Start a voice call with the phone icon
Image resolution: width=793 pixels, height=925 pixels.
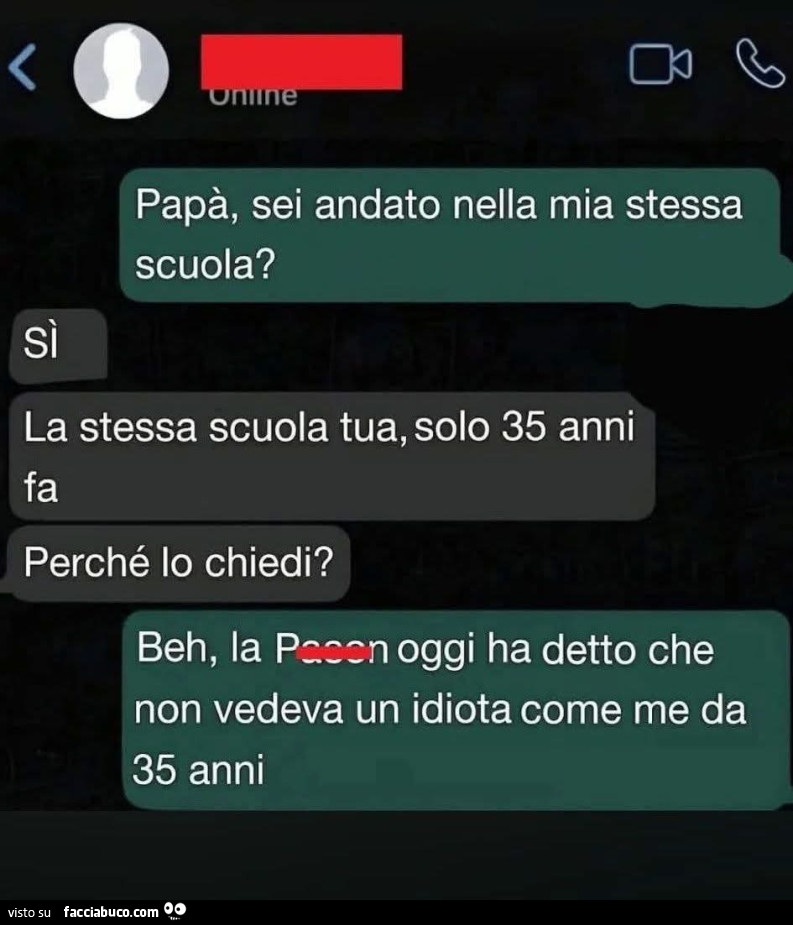click(760, 64)
